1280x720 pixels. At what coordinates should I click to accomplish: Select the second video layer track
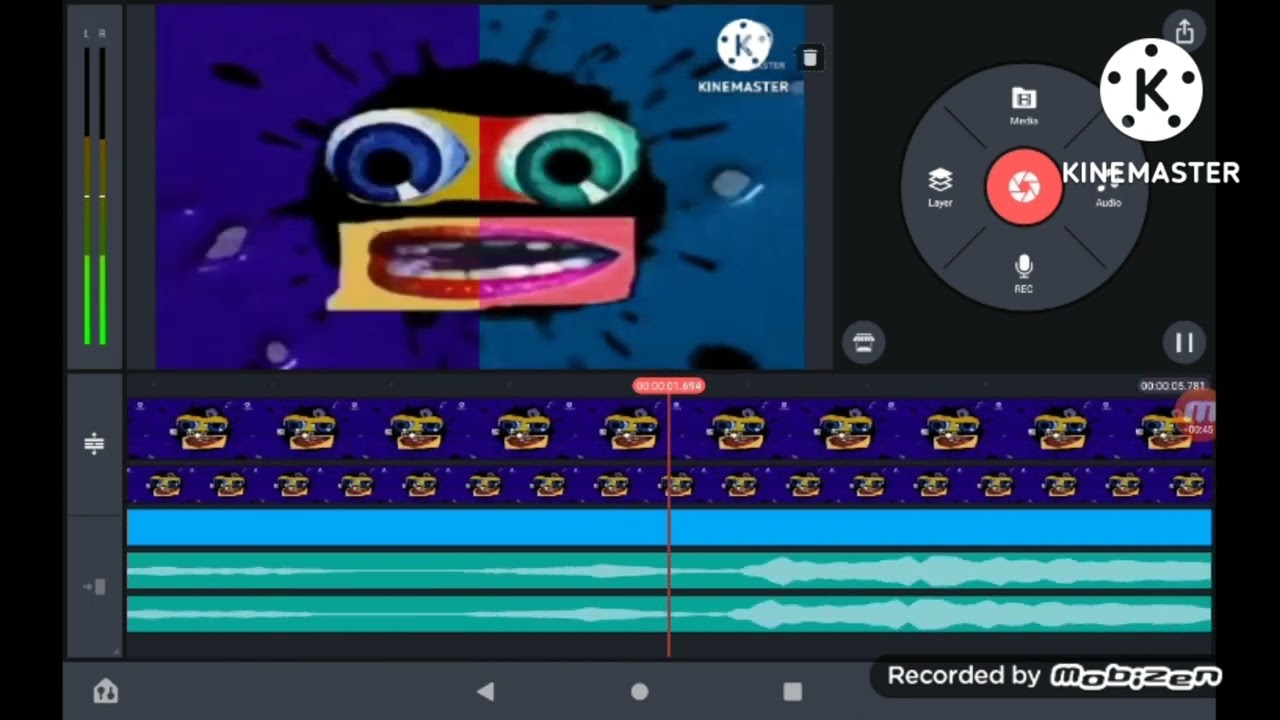tap(669, 485)
